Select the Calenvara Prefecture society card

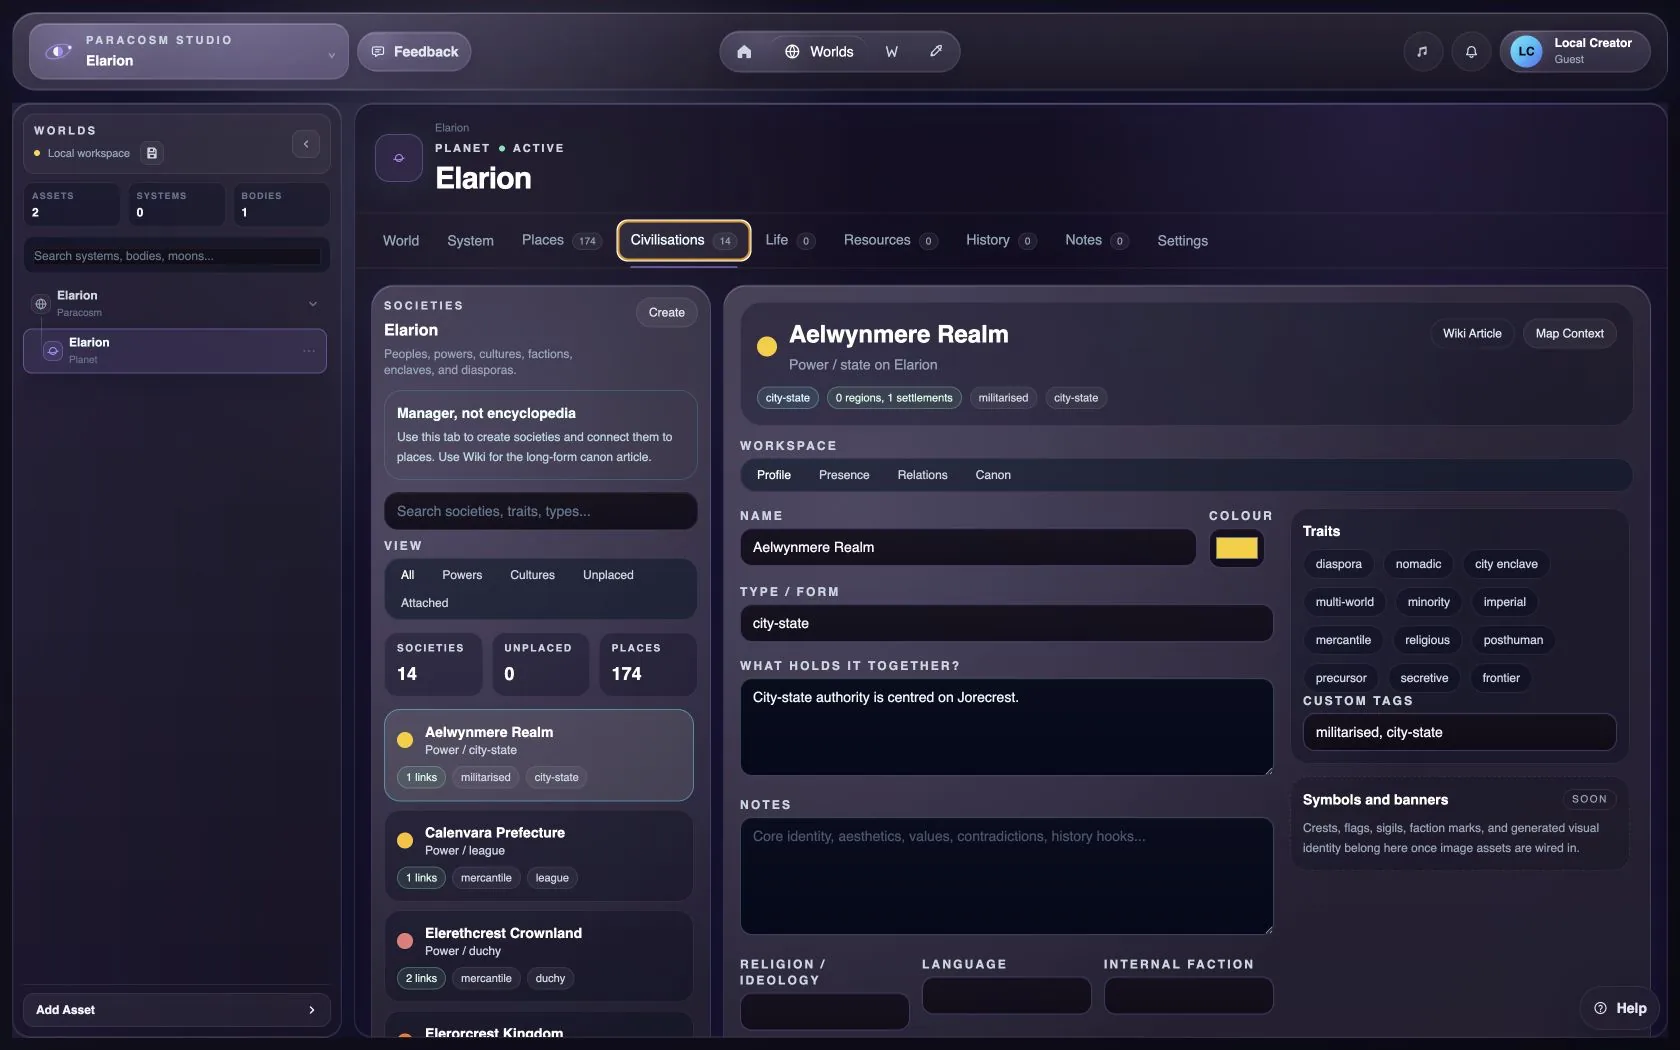pos(539,855)
